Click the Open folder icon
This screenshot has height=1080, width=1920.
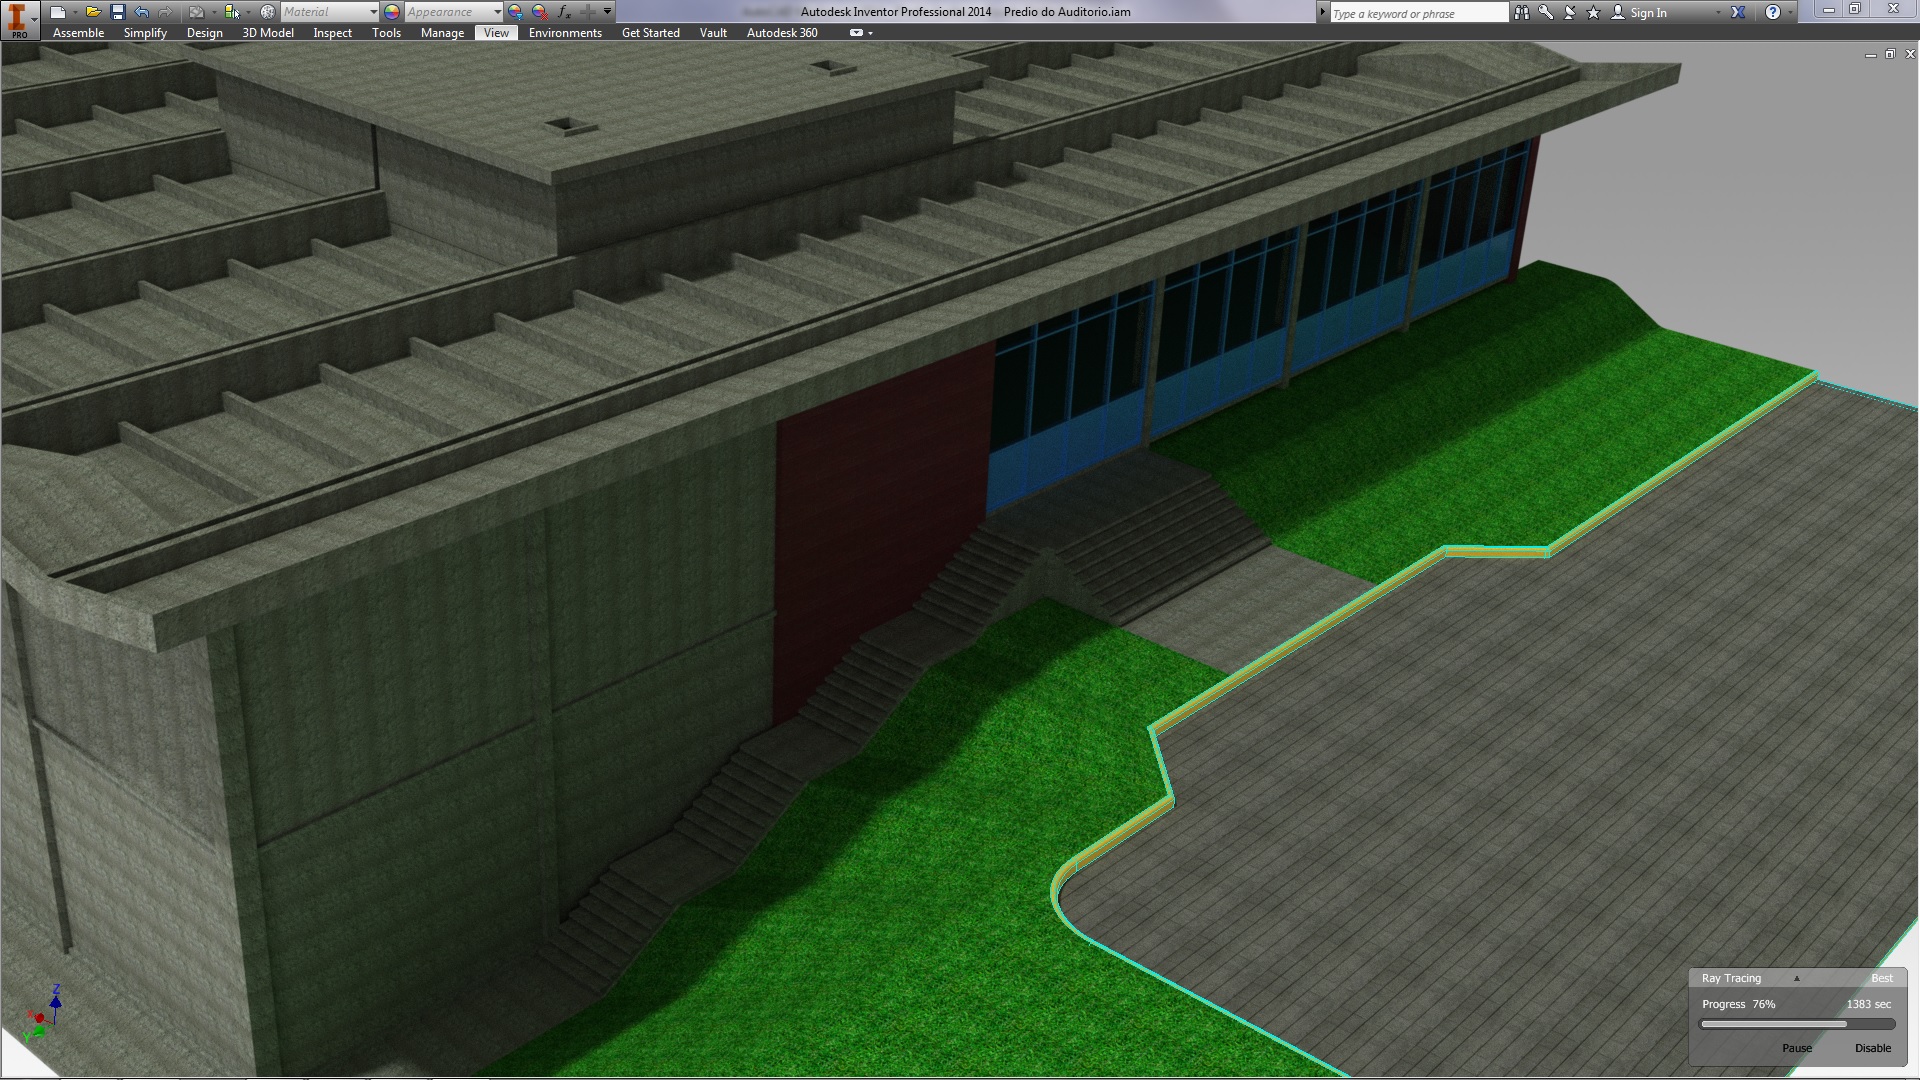click(92, 12)
